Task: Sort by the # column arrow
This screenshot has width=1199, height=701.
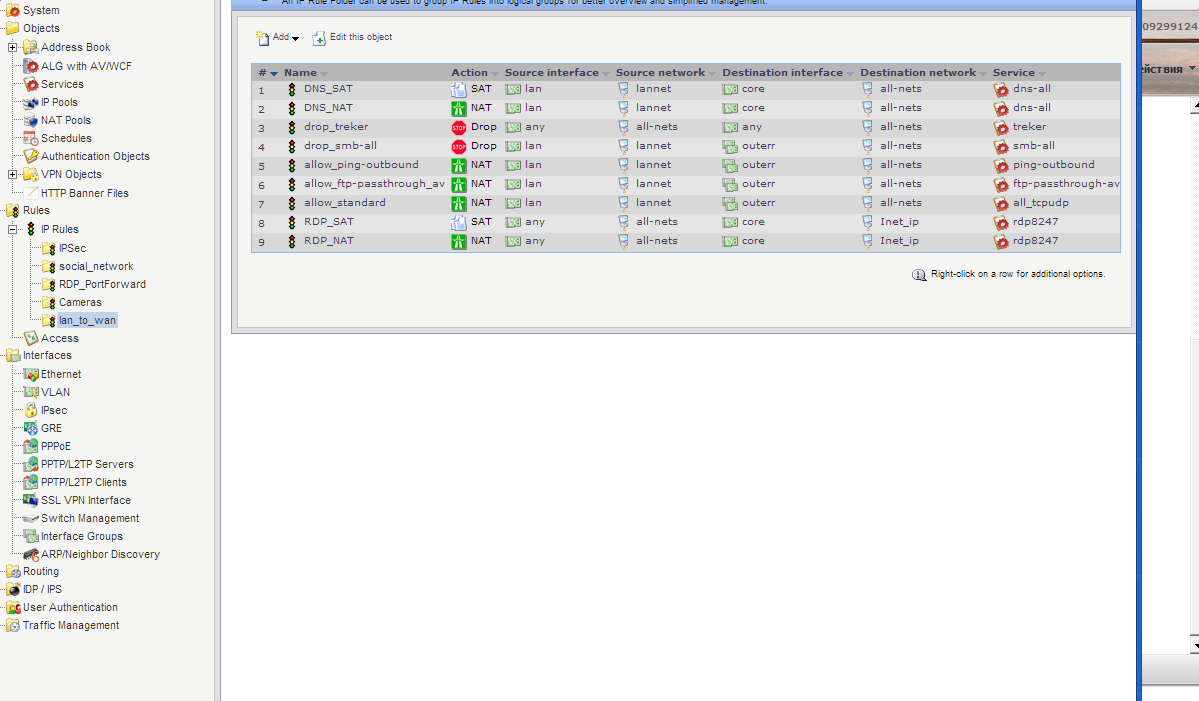Action: [274, 73]
